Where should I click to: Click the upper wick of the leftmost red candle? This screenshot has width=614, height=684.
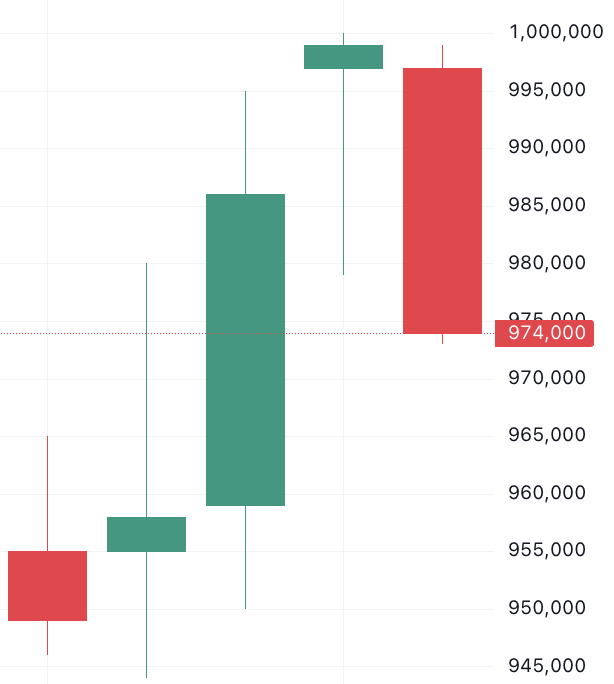[x=47, y=493]
